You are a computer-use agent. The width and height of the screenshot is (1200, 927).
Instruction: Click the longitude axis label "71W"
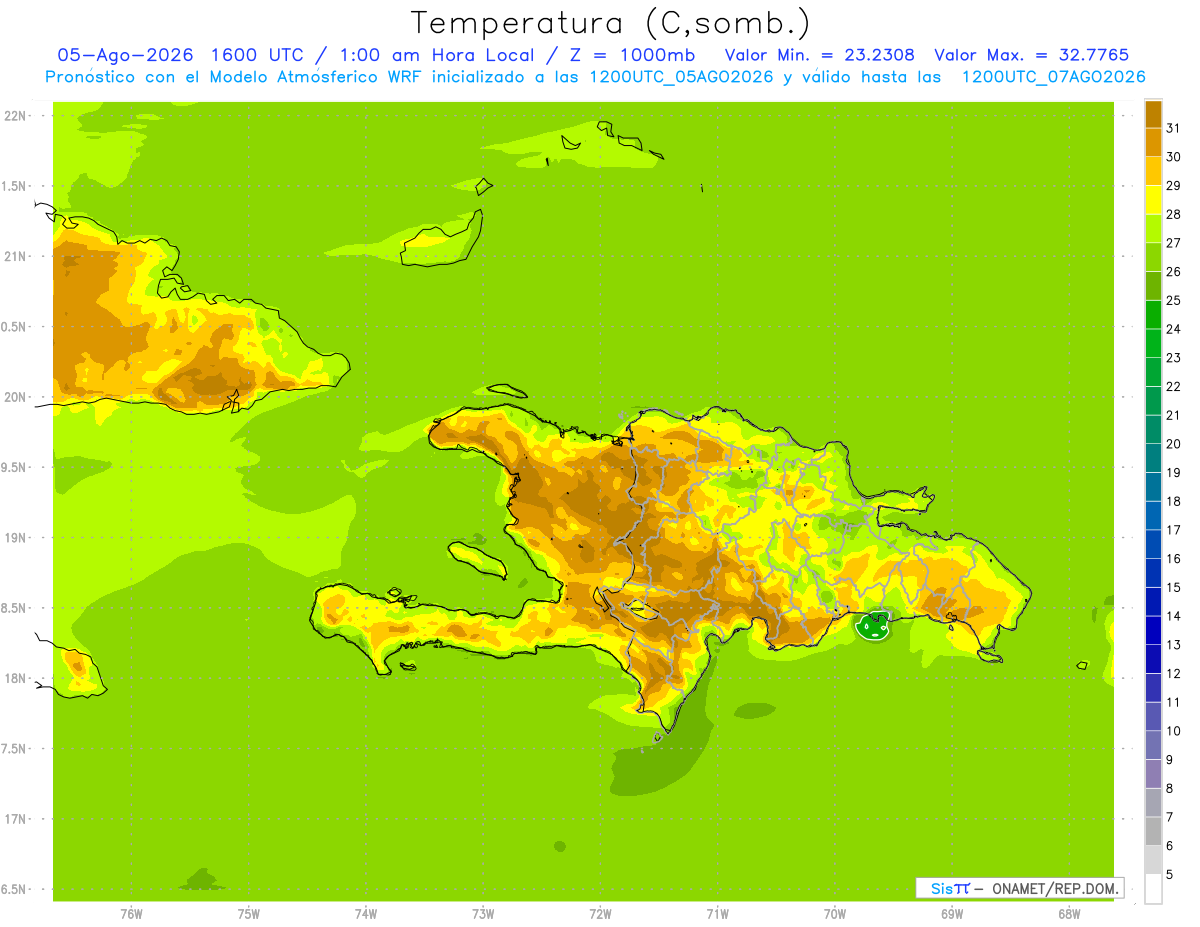pyautogui.click(x=717, y=914)
